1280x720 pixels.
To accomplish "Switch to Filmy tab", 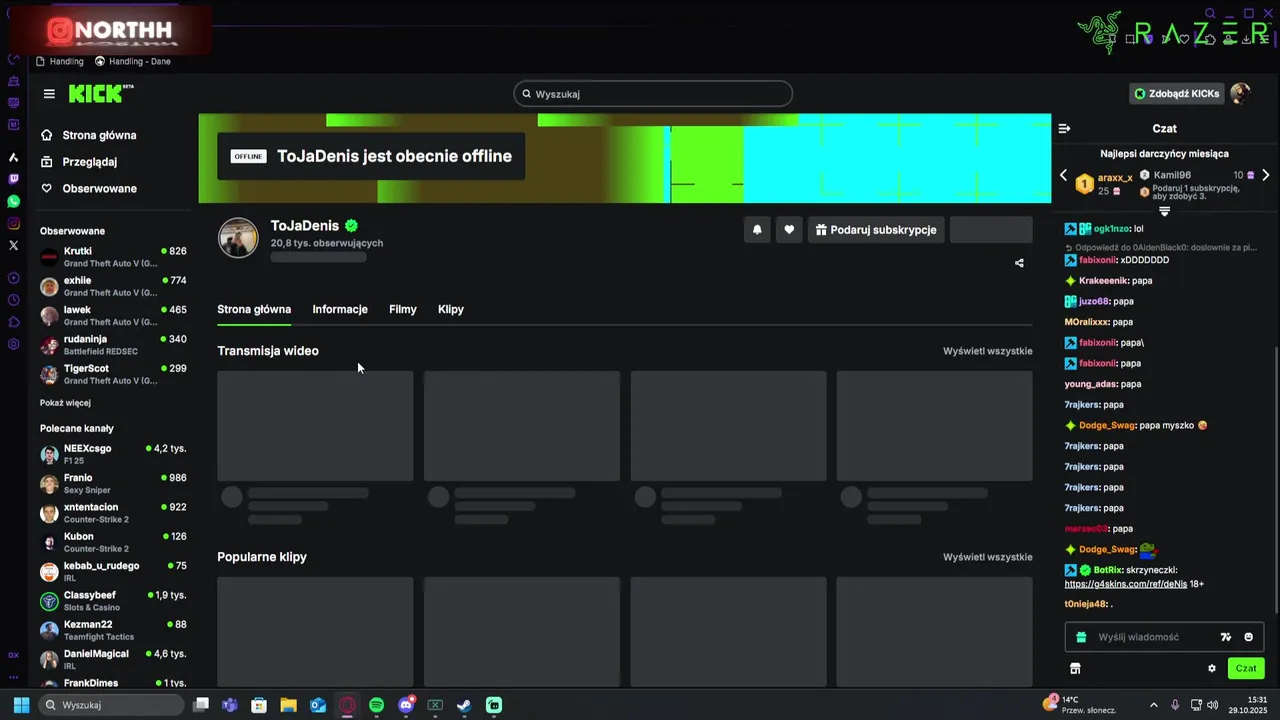I will tap(403, 310).
